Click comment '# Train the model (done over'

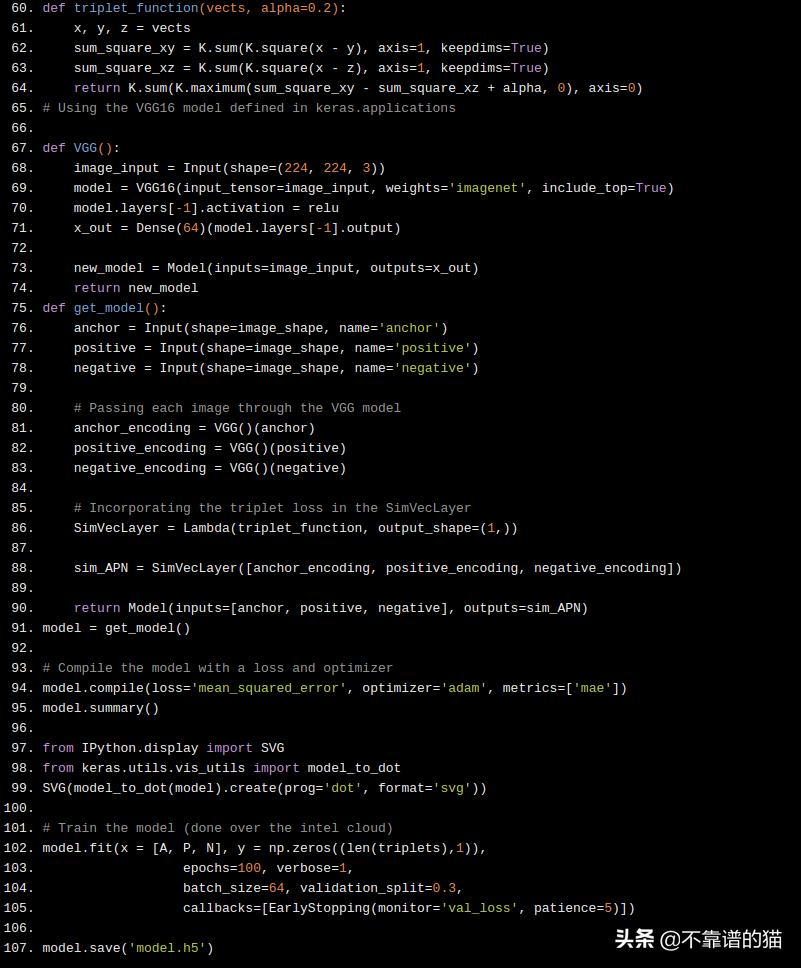click(x=217, y=828)
